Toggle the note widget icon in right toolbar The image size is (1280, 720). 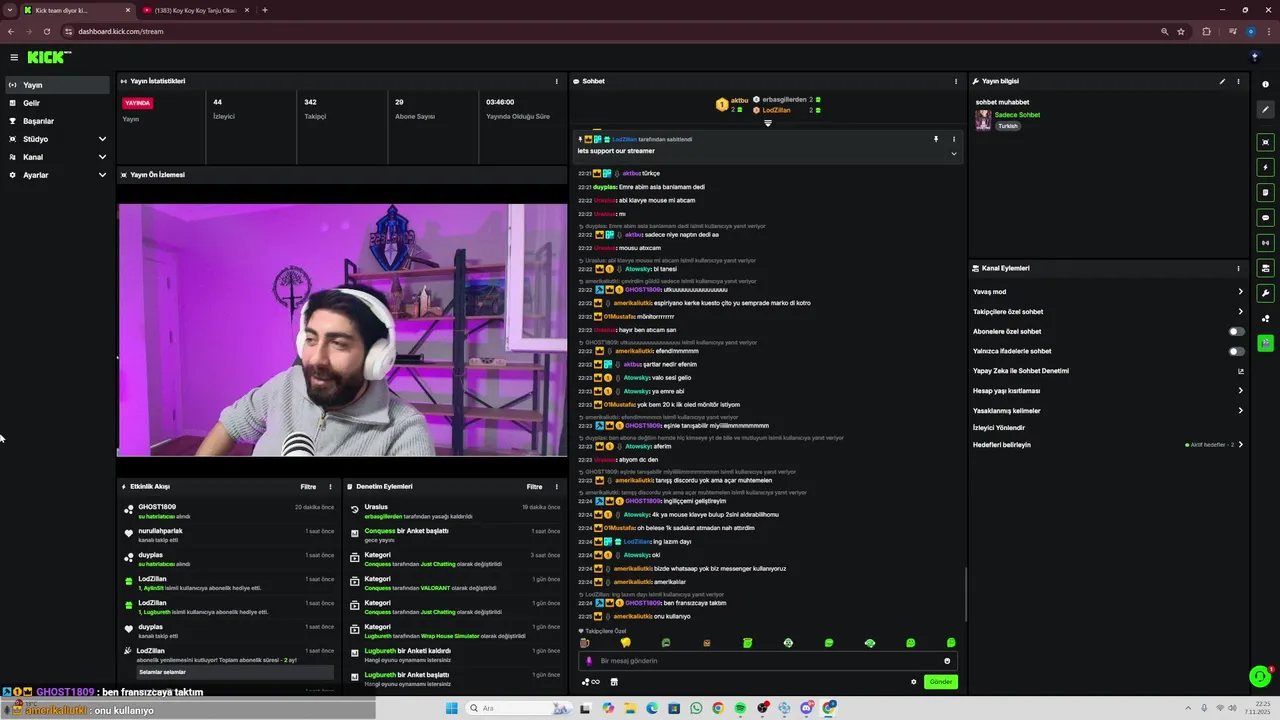1266,192
